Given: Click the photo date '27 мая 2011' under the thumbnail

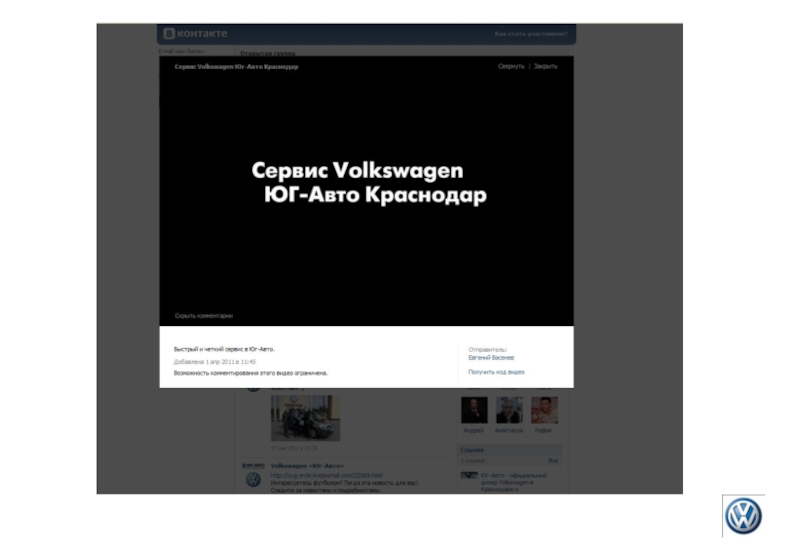Looking at the screenshot, I should (x=294, y=448).
